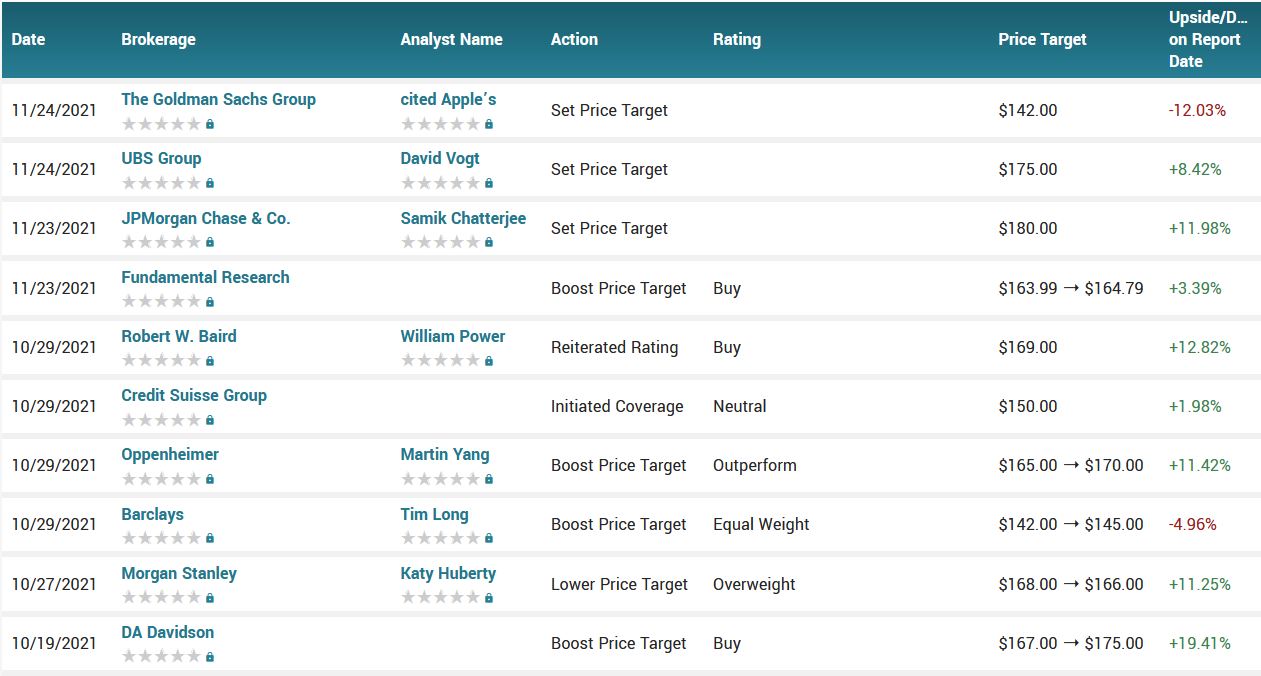Open the Robert W. Baird link
Image resolution: width=1261 pixels, height=676 pixels.
(x=179, y=336)
